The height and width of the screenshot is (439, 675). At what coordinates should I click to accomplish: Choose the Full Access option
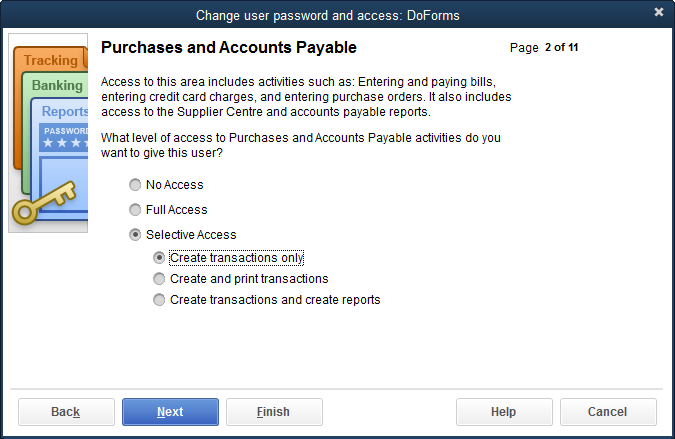pos(136,210)
